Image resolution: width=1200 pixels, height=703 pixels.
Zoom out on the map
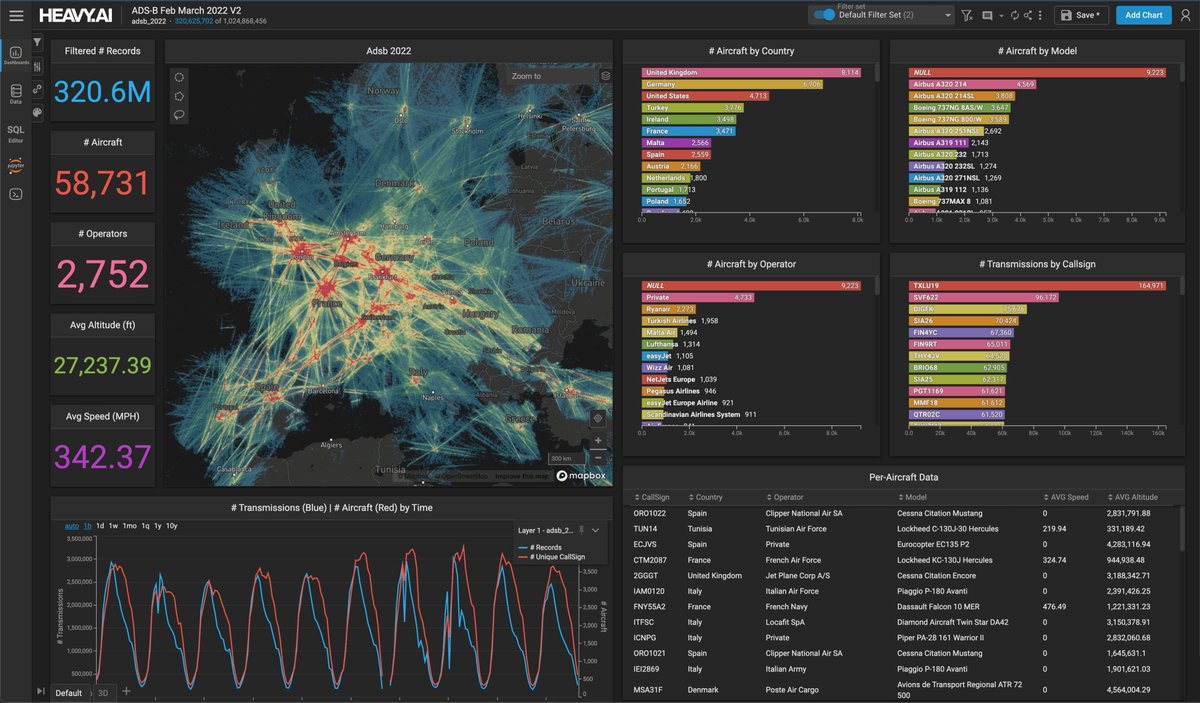tap(598, 459)
